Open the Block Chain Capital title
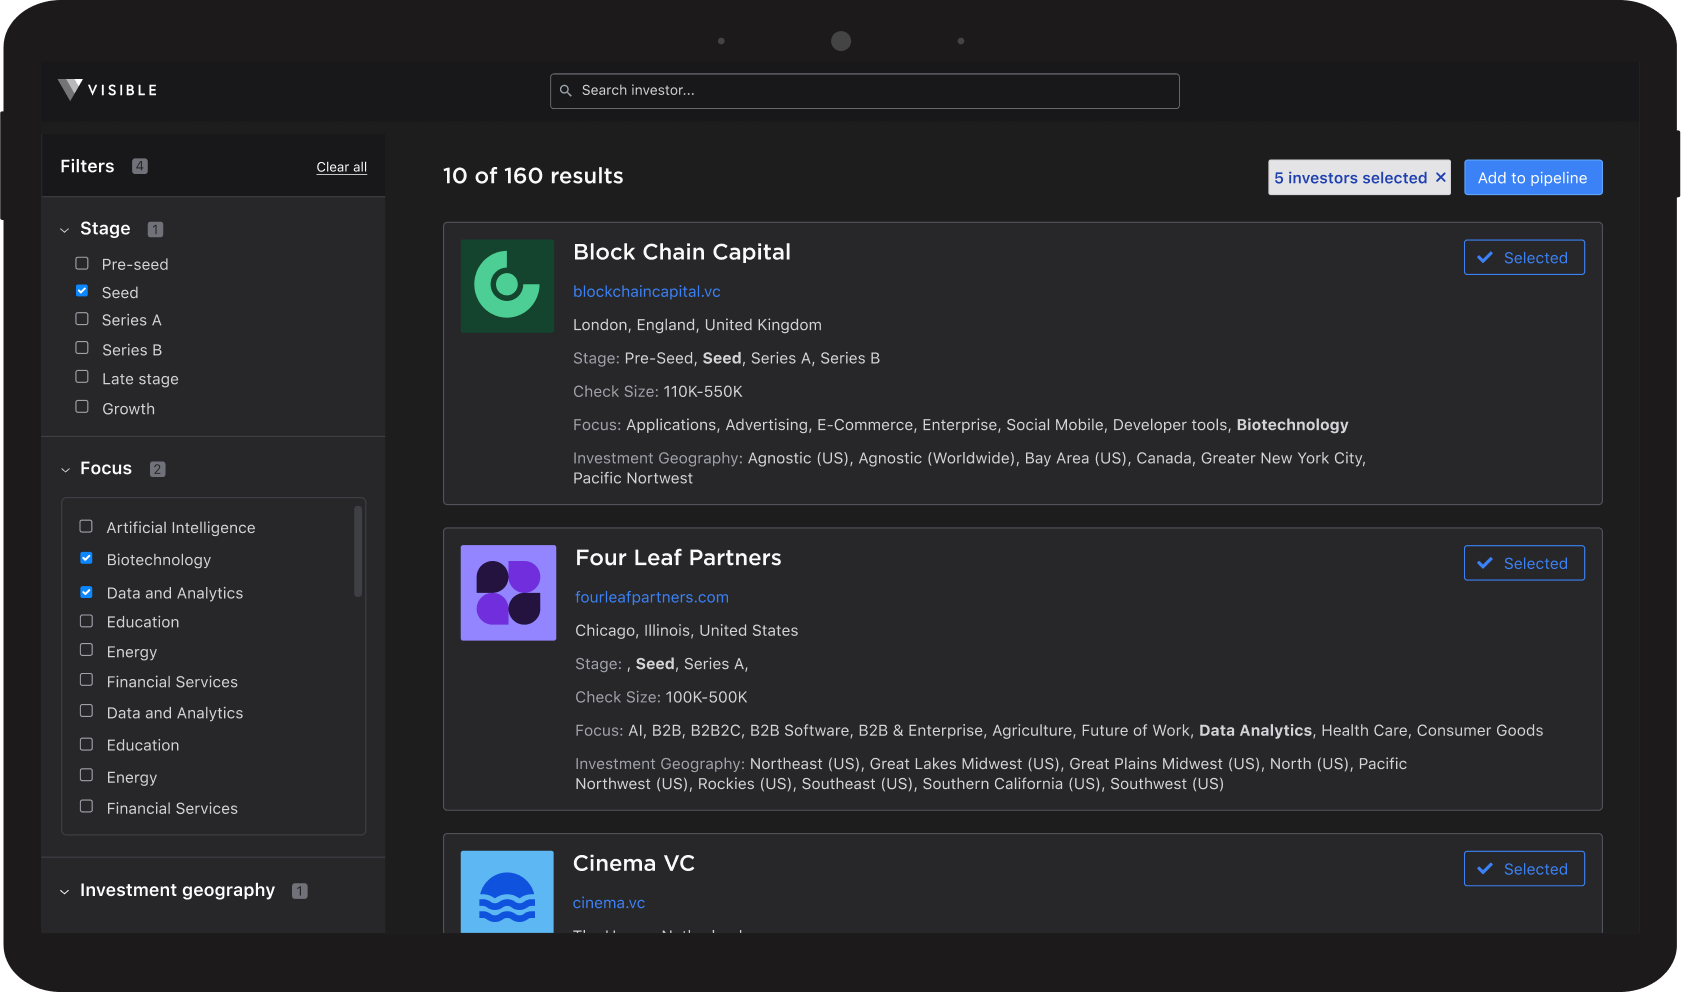The width and height of the screenshot is (1681, 993). coord(682,252)
